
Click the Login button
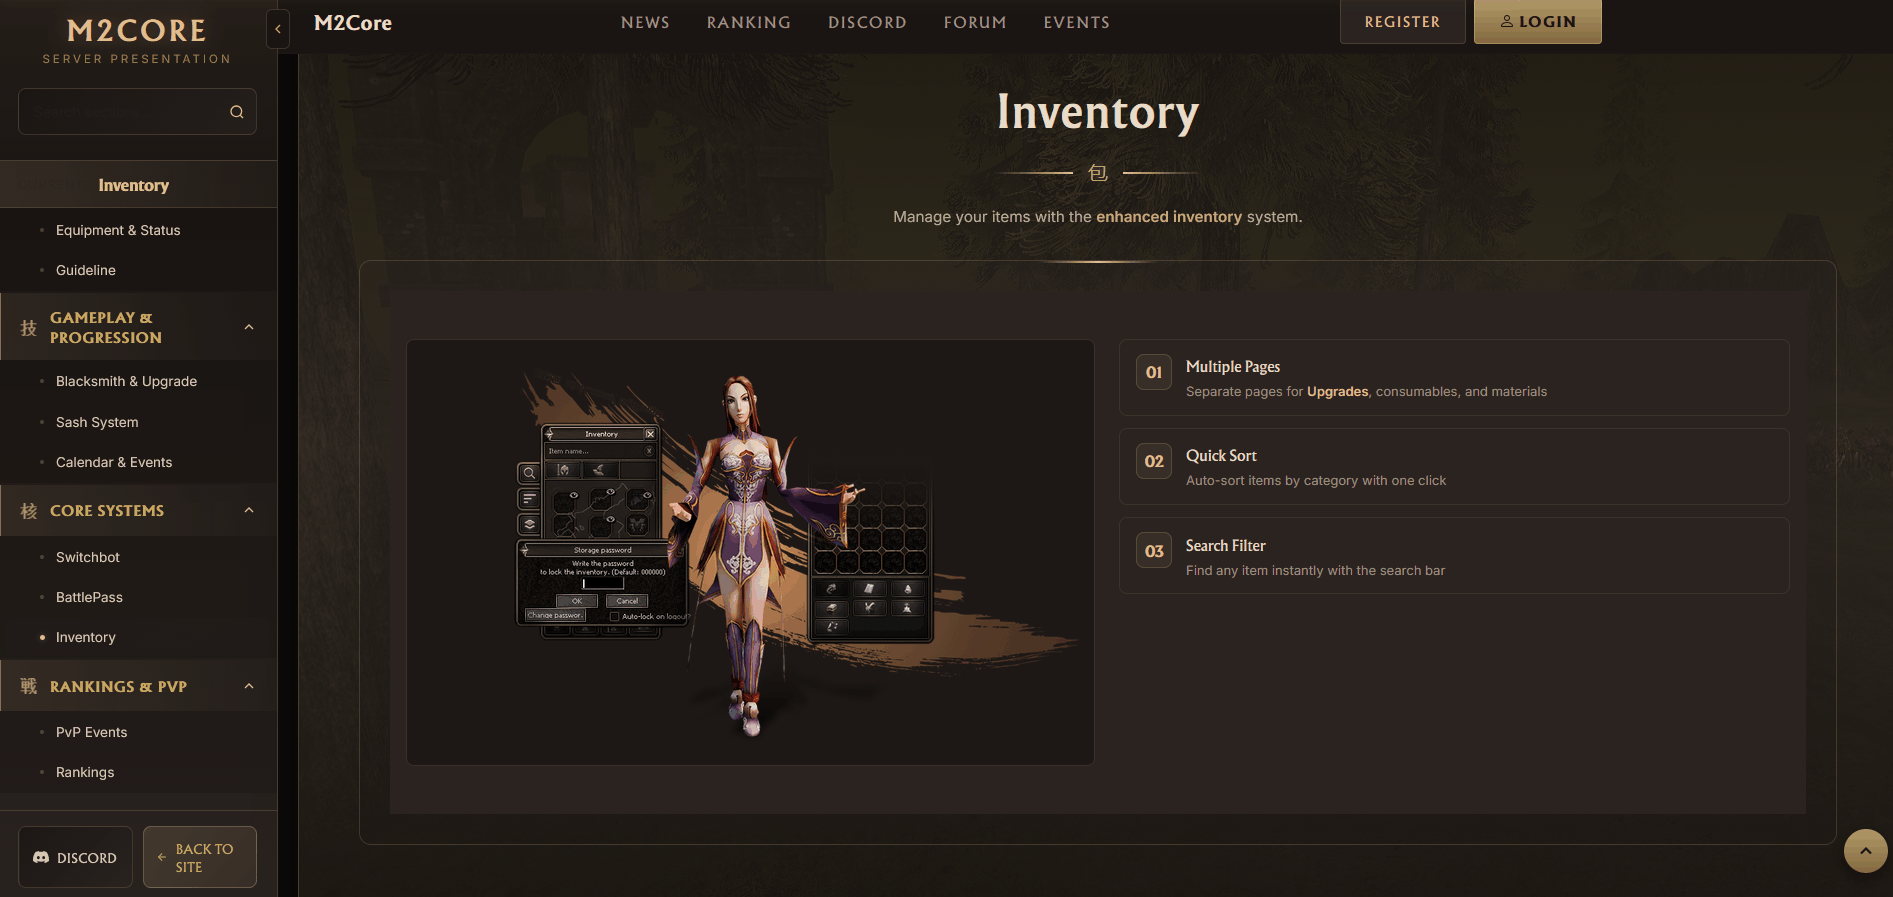coord(1538,22)
